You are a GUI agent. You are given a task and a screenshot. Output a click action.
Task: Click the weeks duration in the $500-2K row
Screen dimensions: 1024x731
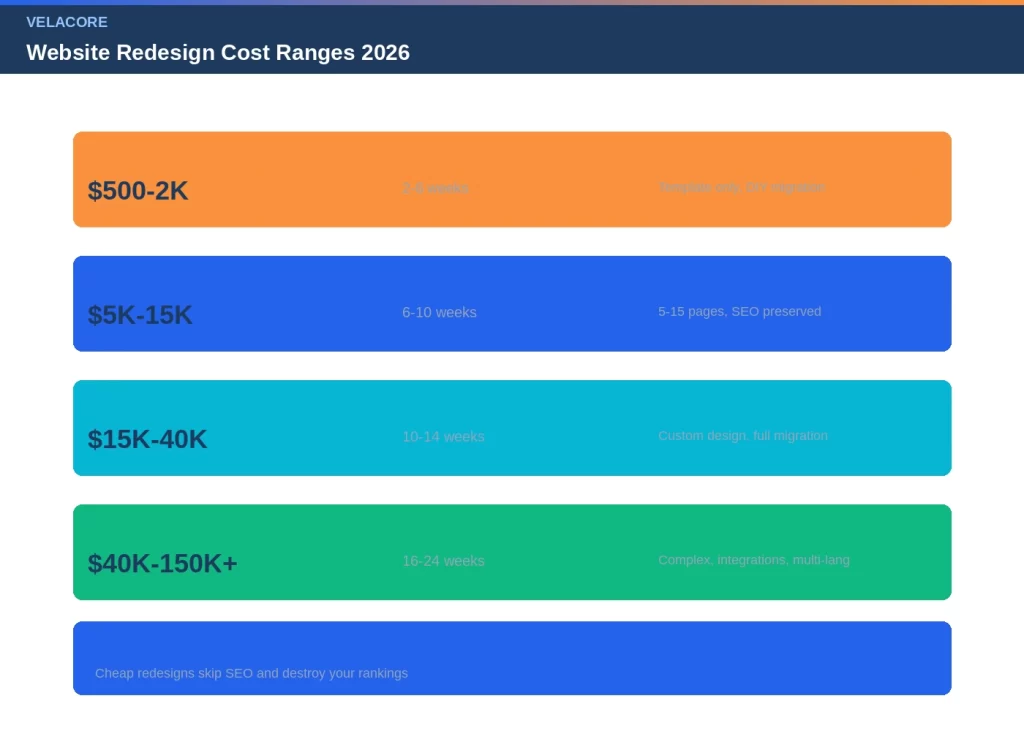point(435,188)
